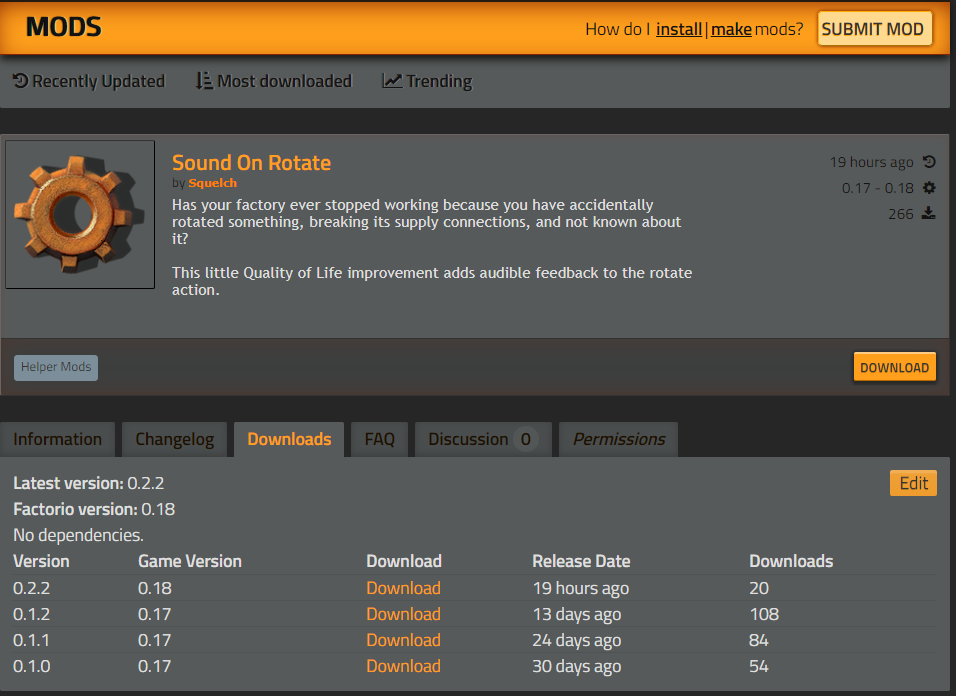Image resolution: width=956 pixels, height=696 pixels.
Task: Open the Most downloaded list
Action: [274, 81]
